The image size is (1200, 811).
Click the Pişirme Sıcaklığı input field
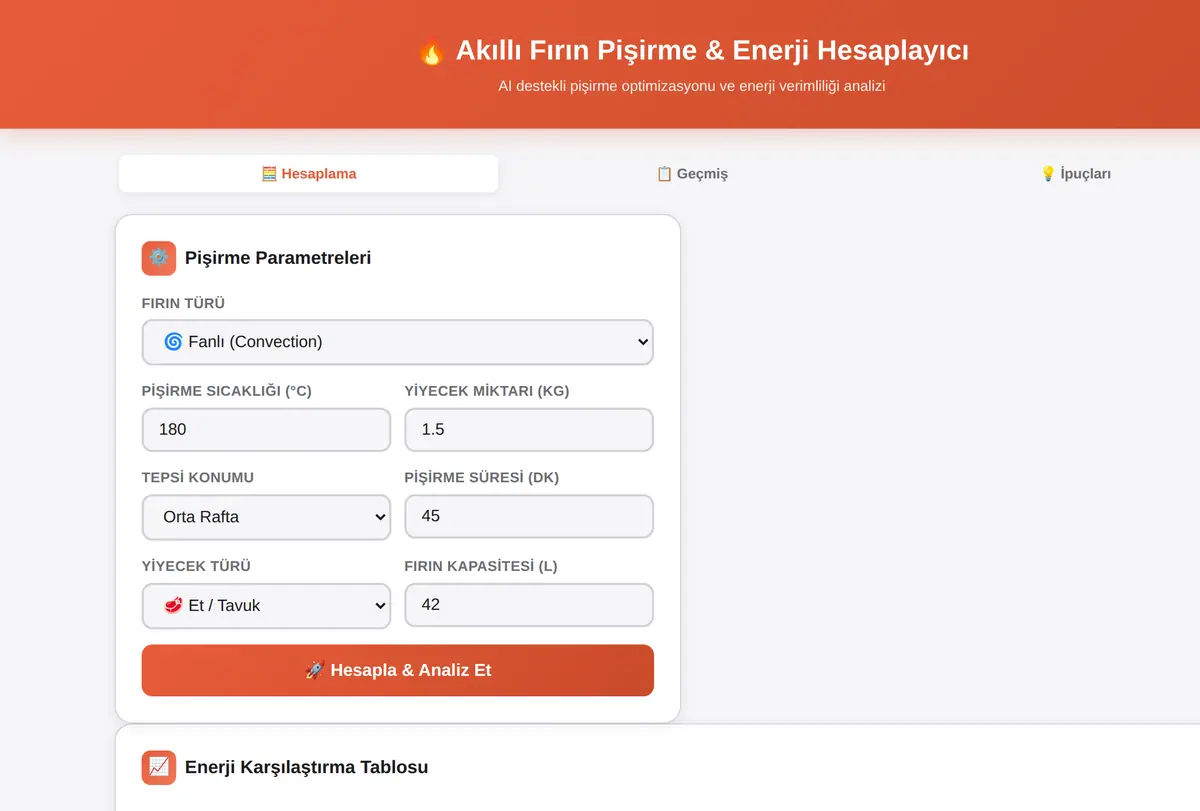point(266,430)
